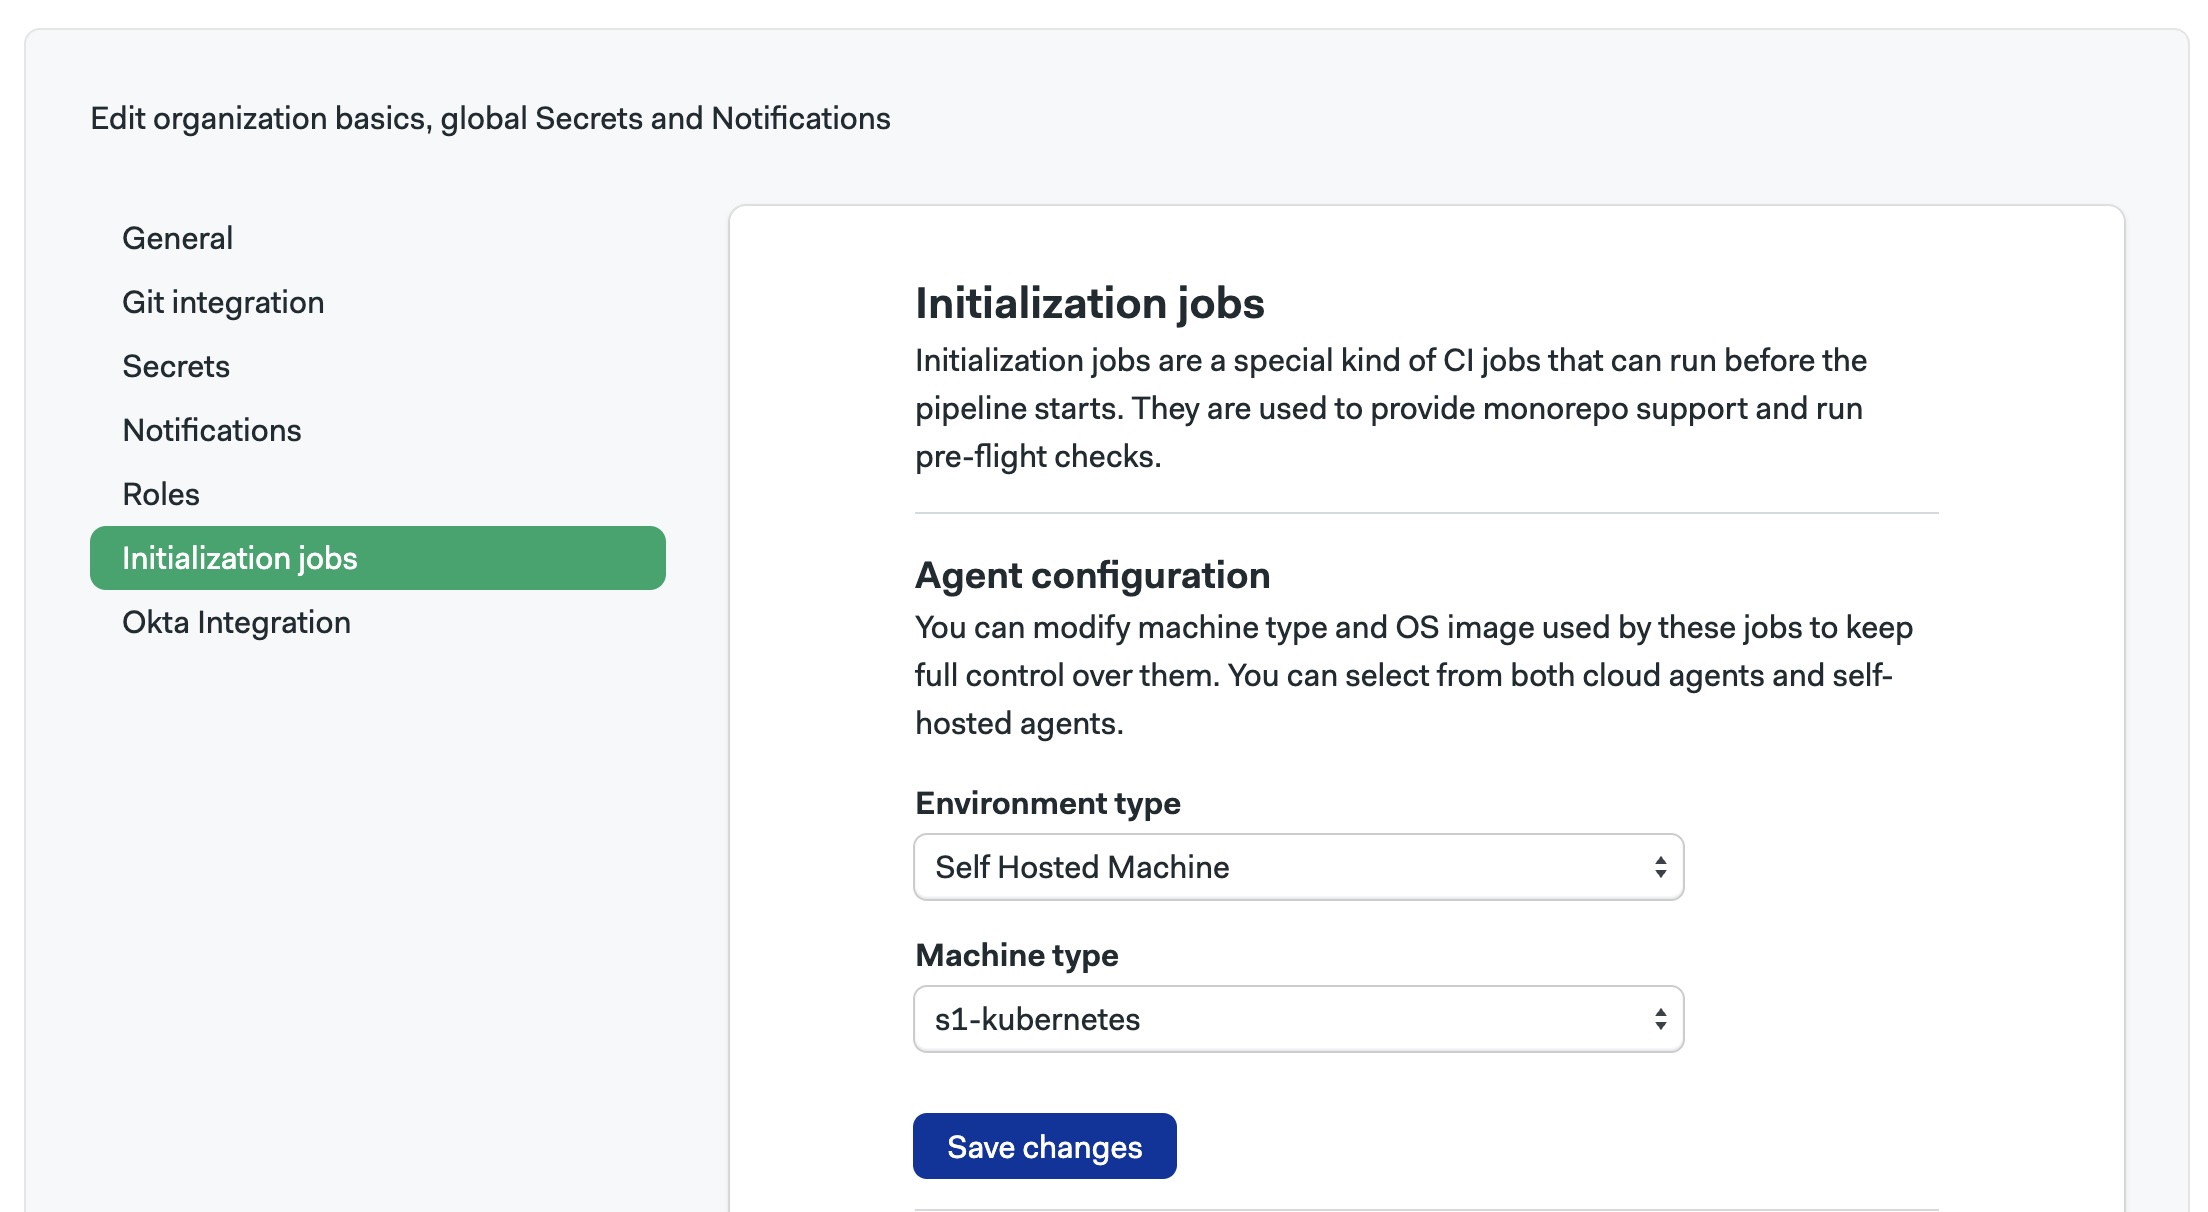Image resolution: width=2208 pixels, height=1212 pixels.
Task: Go to the Roles section
Action: (160, 493)
